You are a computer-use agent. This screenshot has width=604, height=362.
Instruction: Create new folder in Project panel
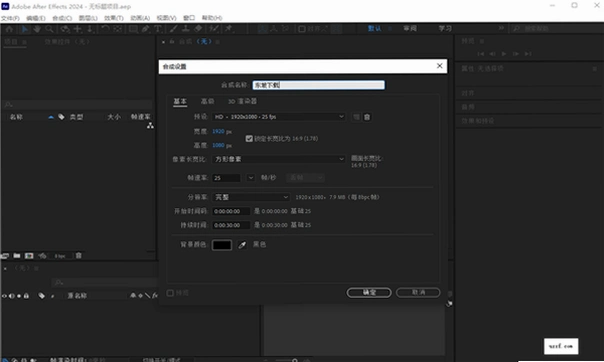(17, 256)
